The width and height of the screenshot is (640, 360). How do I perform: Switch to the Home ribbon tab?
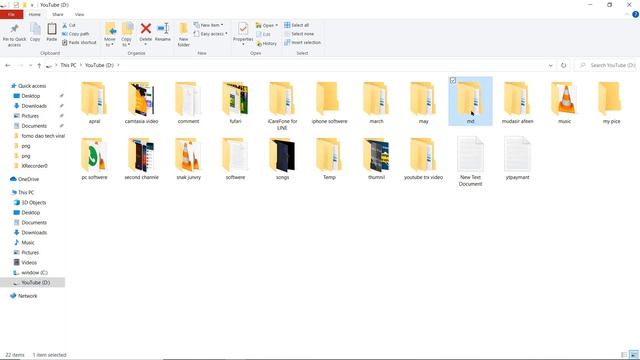(x=35, y=14)
